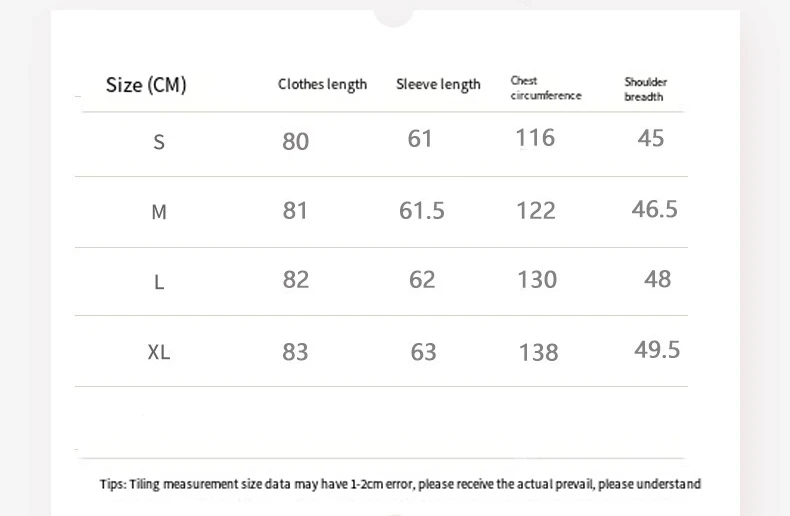Click sleeve length value 63

(423, 352)
